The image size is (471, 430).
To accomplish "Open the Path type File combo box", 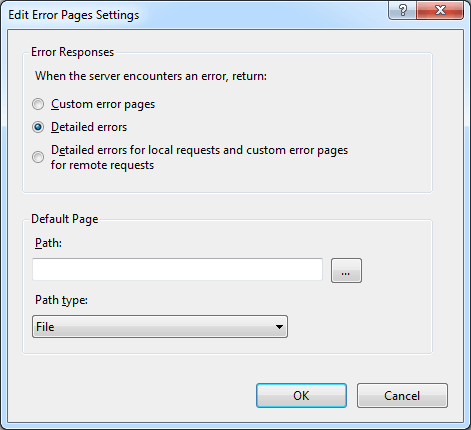I will (x=160, y=327).
